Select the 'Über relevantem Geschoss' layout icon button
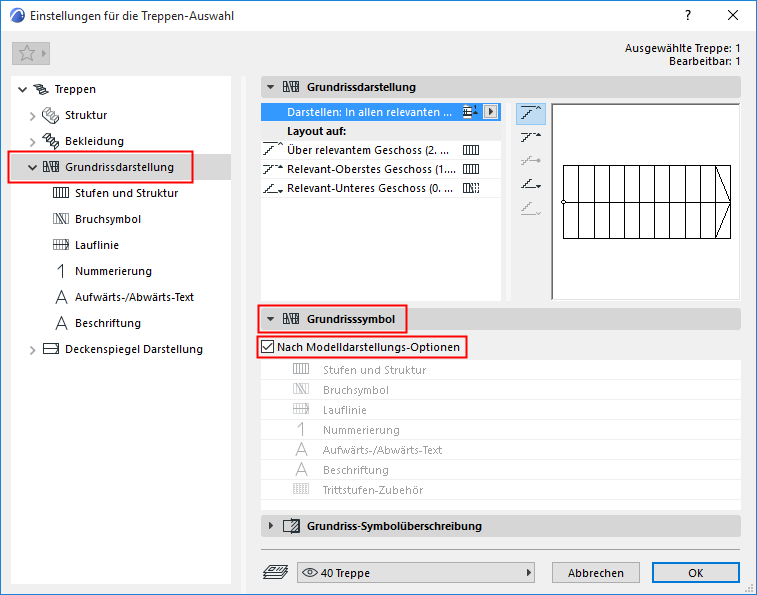This screenshot has width=757, height=595. (531, 114)
